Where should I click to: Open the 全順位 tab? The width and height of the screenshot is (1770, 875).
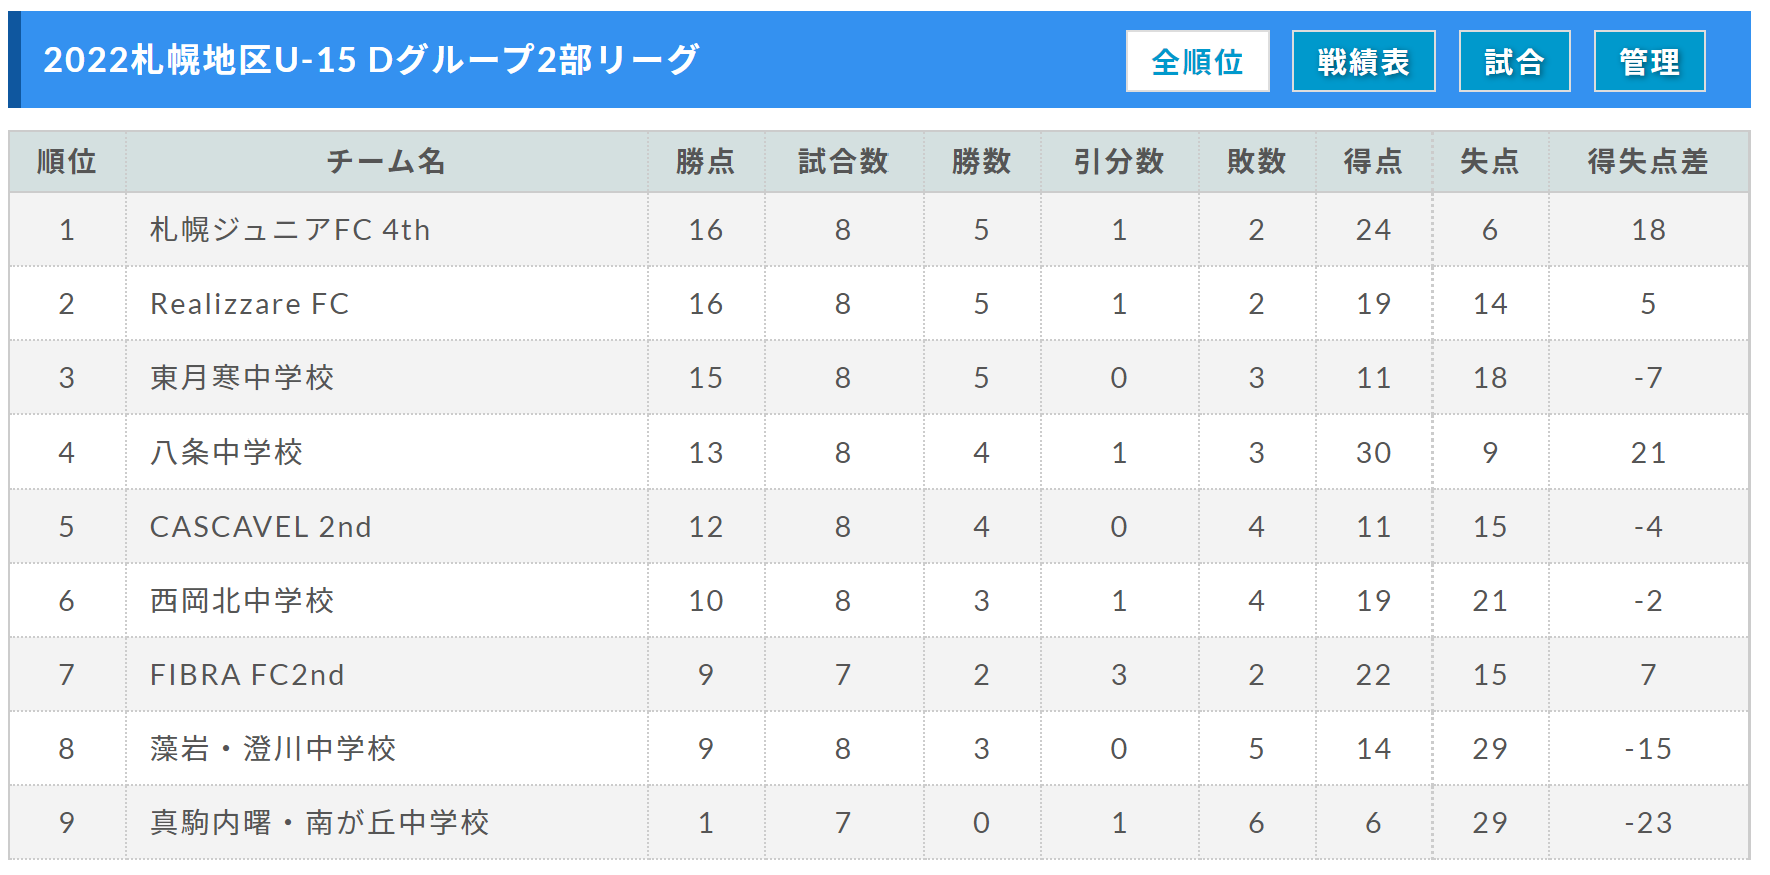click(1197, 62)
